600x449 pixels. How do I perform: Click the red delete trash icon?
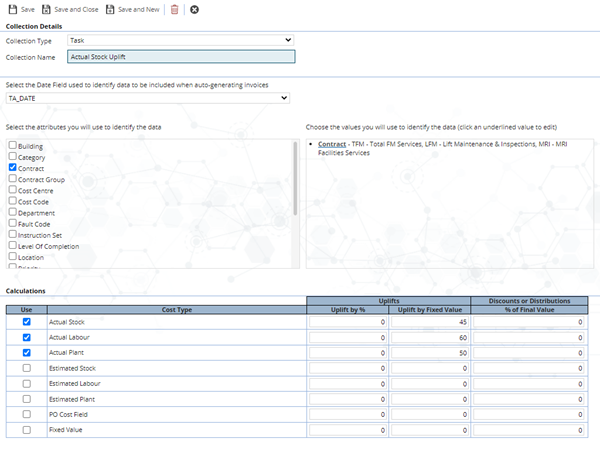pos(175,9)
